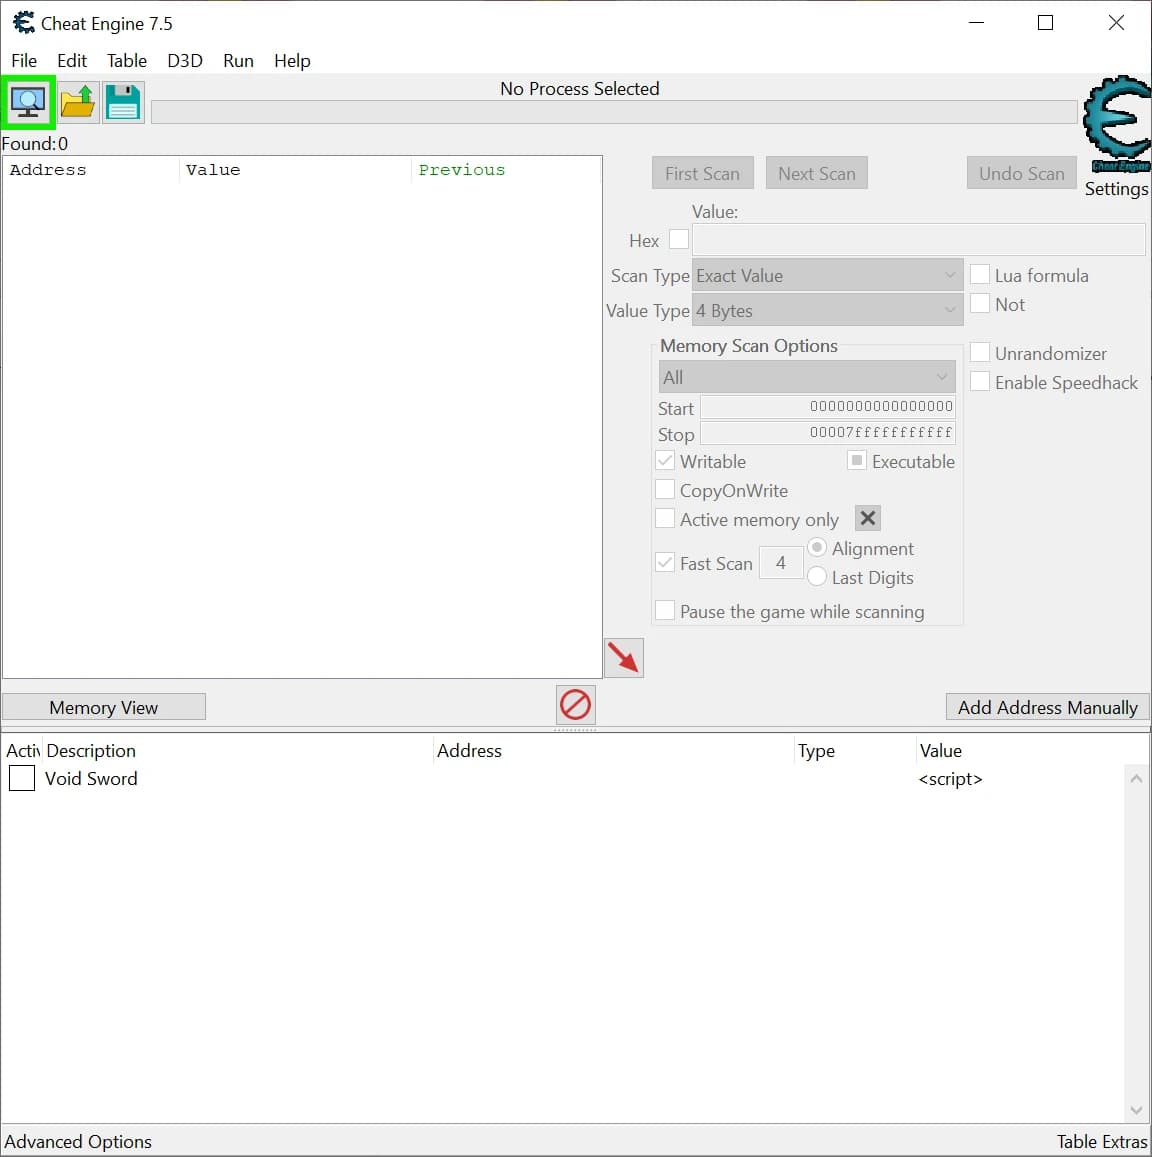The height and width of the screenshot is (1157, 1152).
Task: Click the address list Address column header
Action: pos(614,750)
